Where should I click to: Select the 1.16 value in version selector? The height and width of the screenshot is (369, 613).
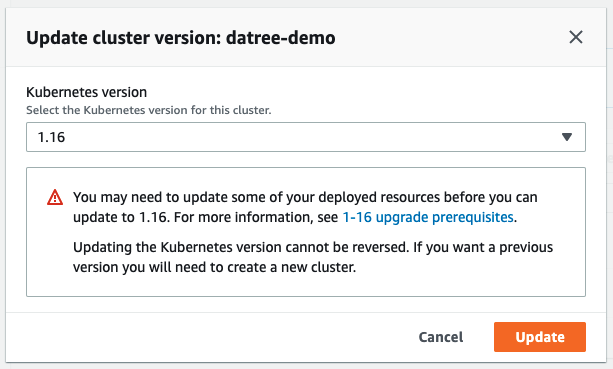(51, 137)
